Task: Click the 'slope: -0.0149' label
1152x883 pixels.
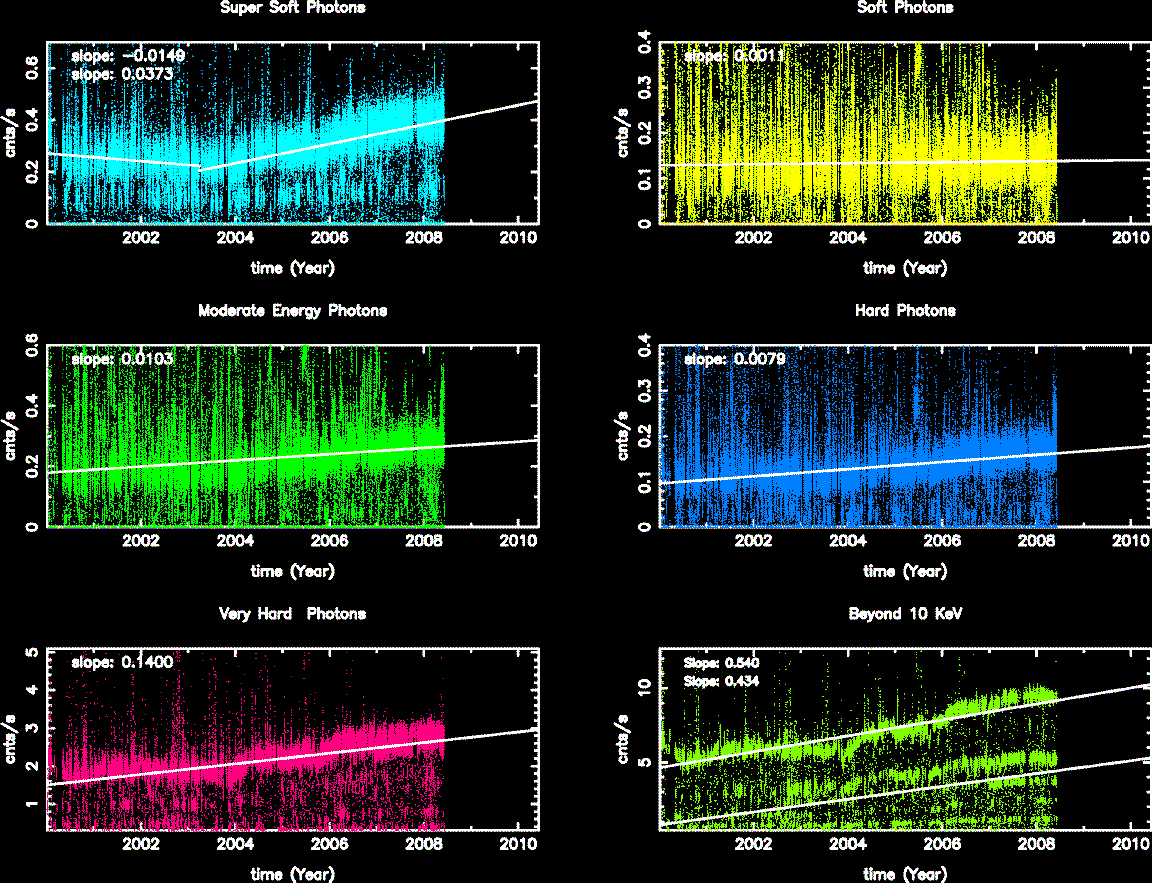Action: coord(128,56)
